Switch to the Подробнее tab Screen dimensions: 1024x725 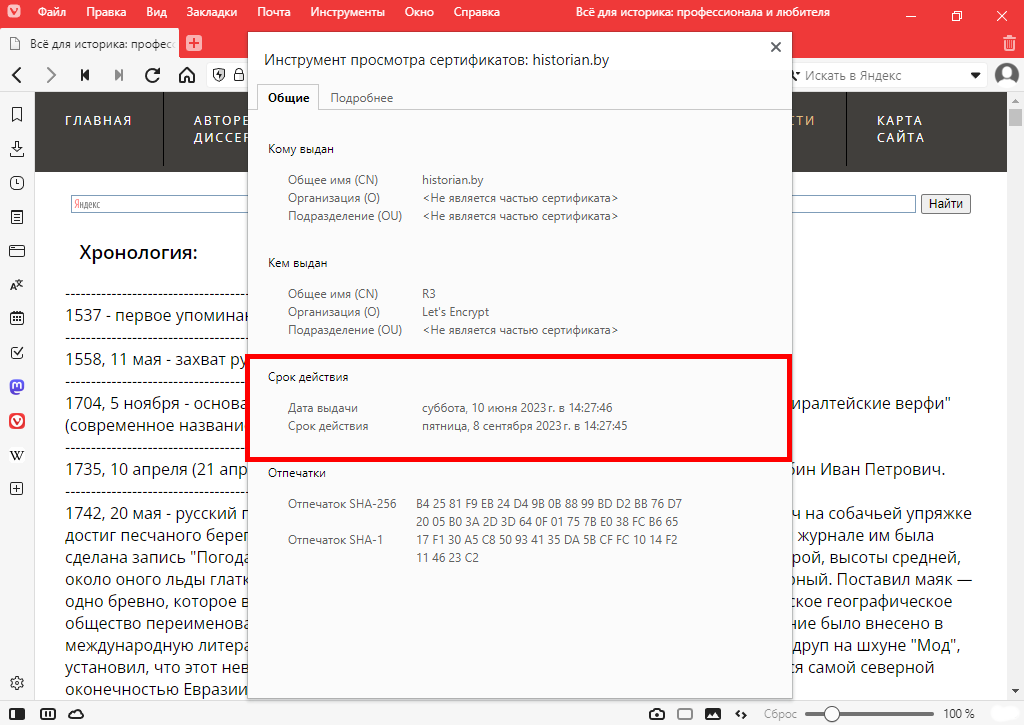[361, 98]
